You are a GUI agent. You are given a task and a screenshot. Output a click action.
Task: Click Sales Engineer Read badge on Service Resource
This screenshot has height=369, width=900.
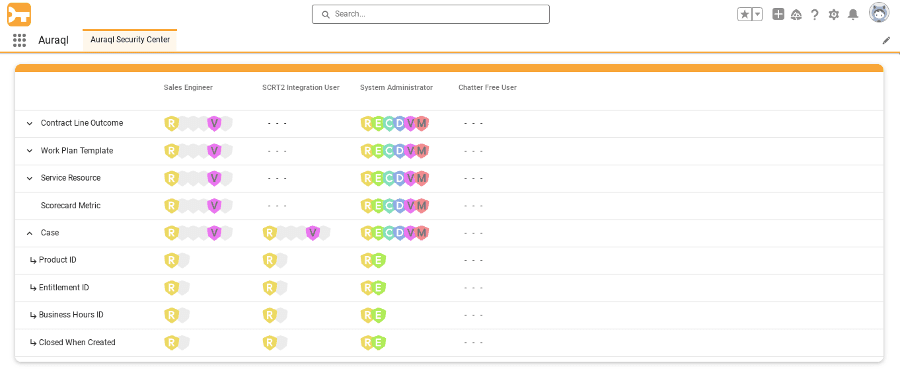click(171, 178)
